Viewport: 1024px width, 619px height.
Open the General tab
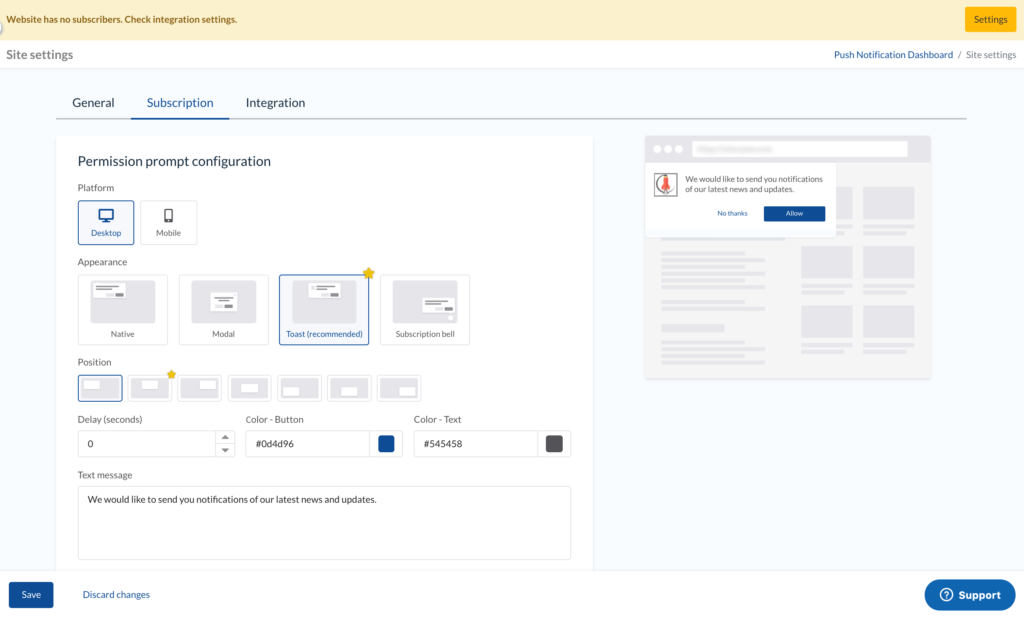point(93,103)
